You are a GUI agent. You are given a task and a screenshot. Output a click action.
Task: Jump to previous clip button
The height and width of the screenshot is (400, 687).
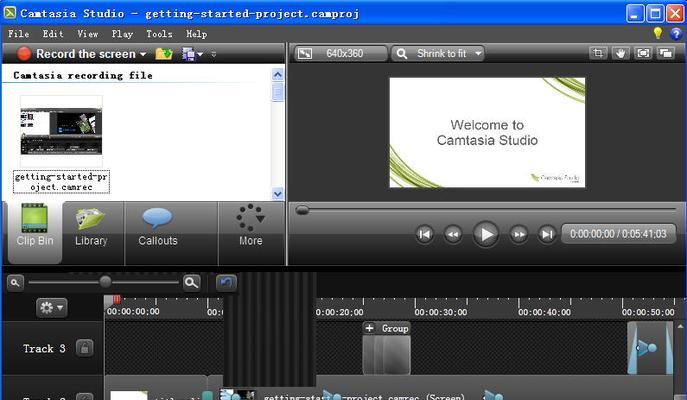(425, 234)
